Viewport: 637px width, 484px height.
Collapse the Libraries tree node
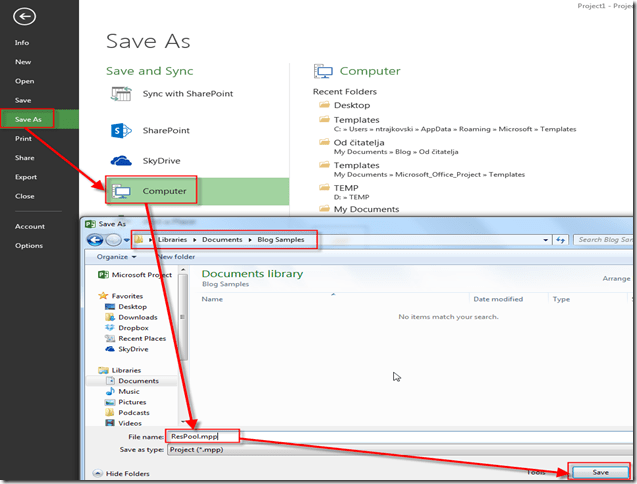(x=93, y=370)
